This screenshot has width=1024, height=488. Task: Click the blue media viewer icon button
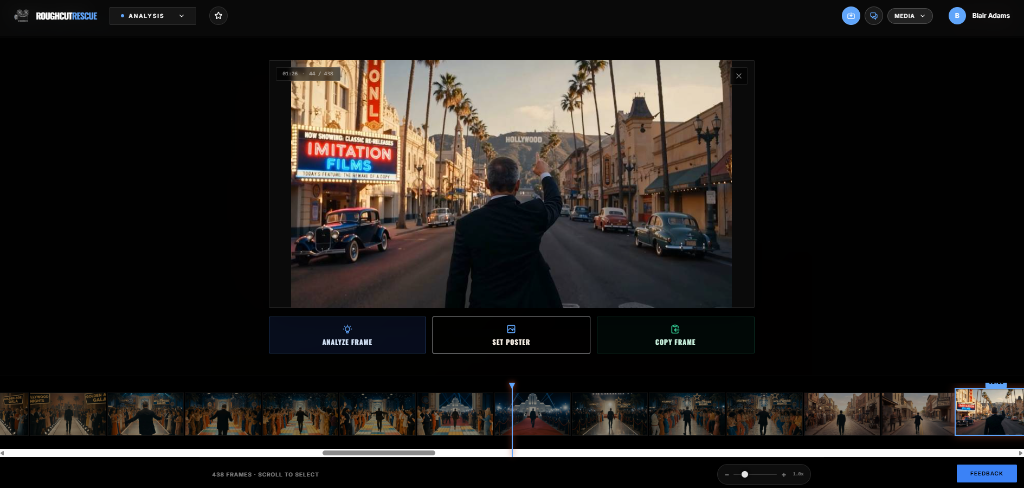[x=850, y=16]
